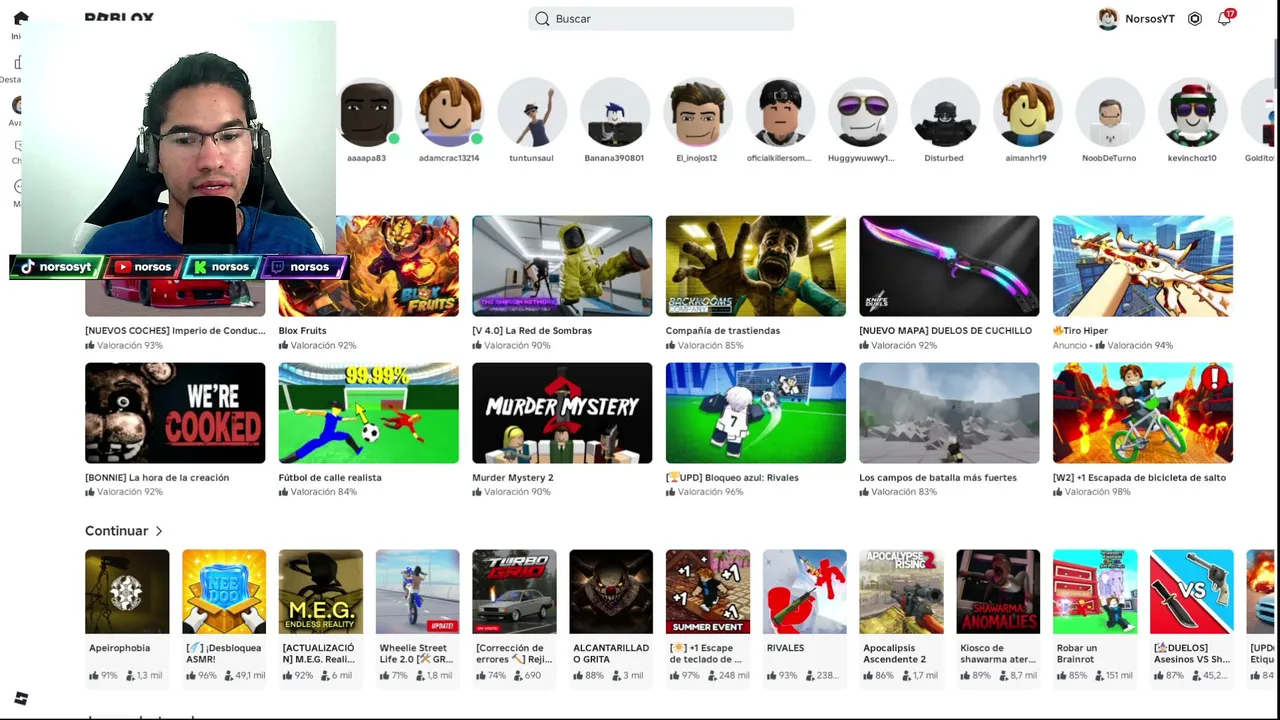Open Bloqueo azul: Rivales thumbnail

tap(756, 413)
